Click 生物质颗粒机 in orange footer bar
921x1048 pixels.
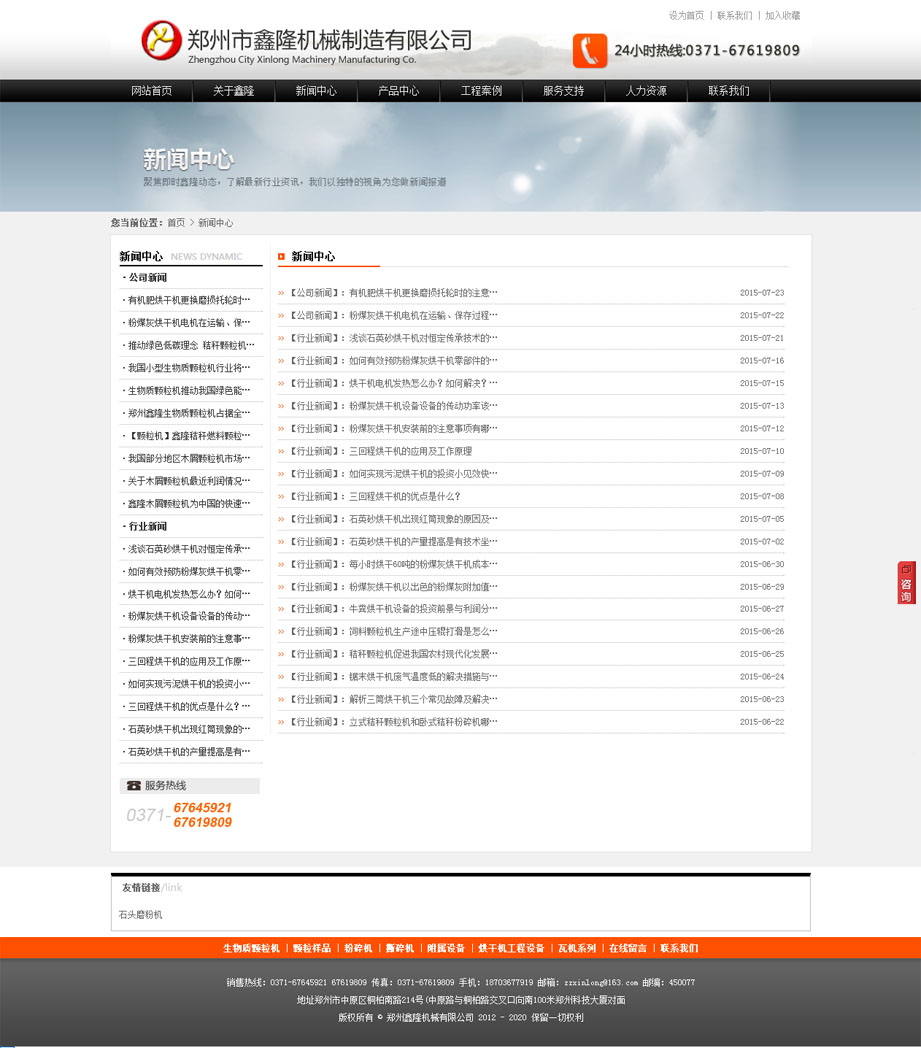click(251, 948)
